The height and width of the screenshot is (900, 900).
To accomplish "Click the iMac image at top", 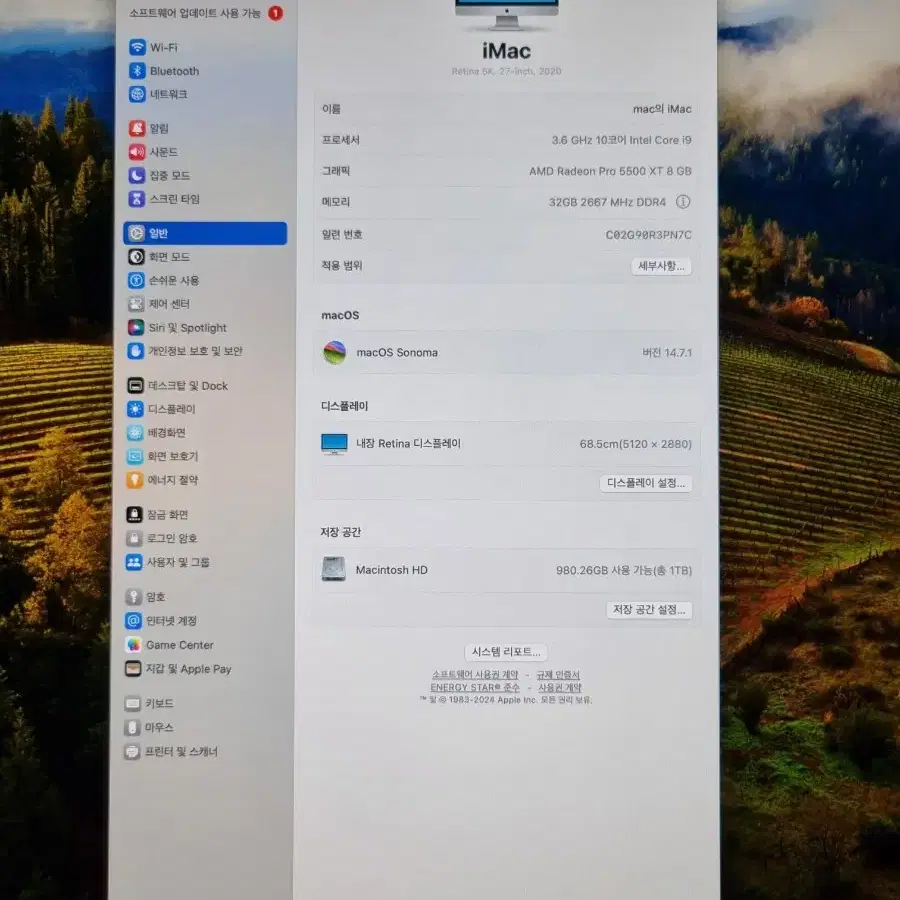I will coord(506,14).
